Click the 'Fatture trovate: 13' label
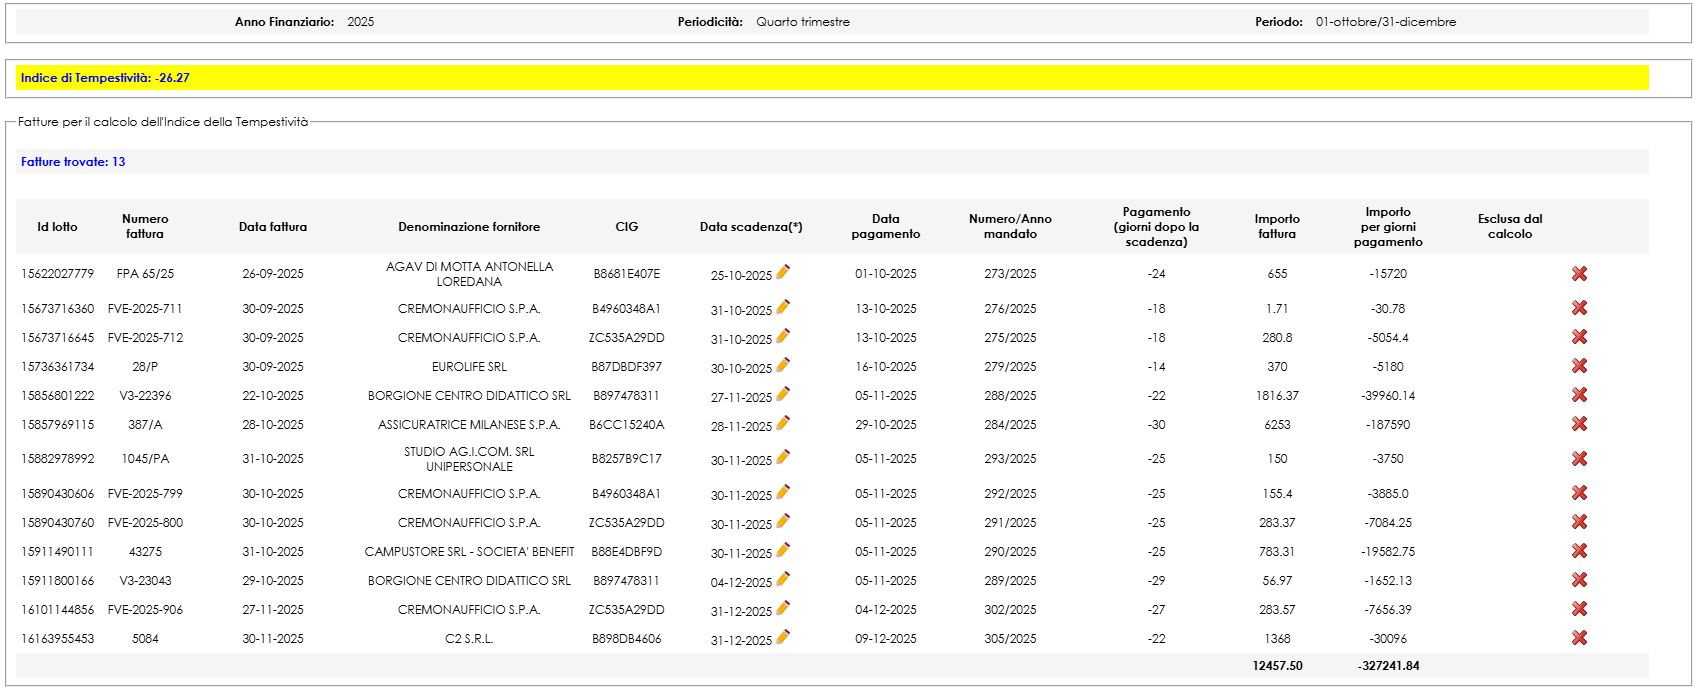1696x690 pixels. point(73,162)
